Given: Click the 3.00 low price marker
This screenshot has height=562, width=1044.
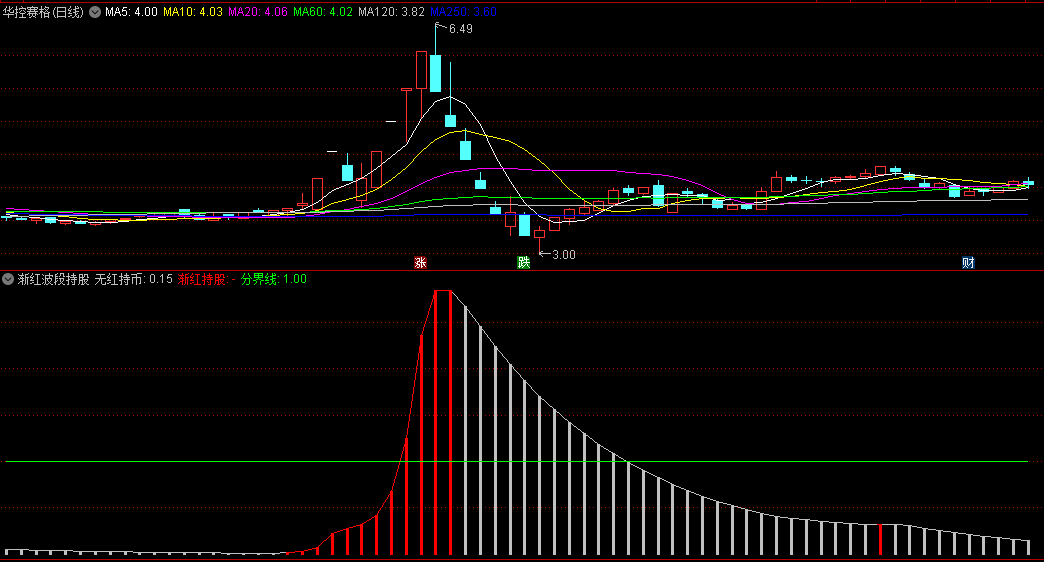Looking at the screenshot, I should click(x=563, y=255).
